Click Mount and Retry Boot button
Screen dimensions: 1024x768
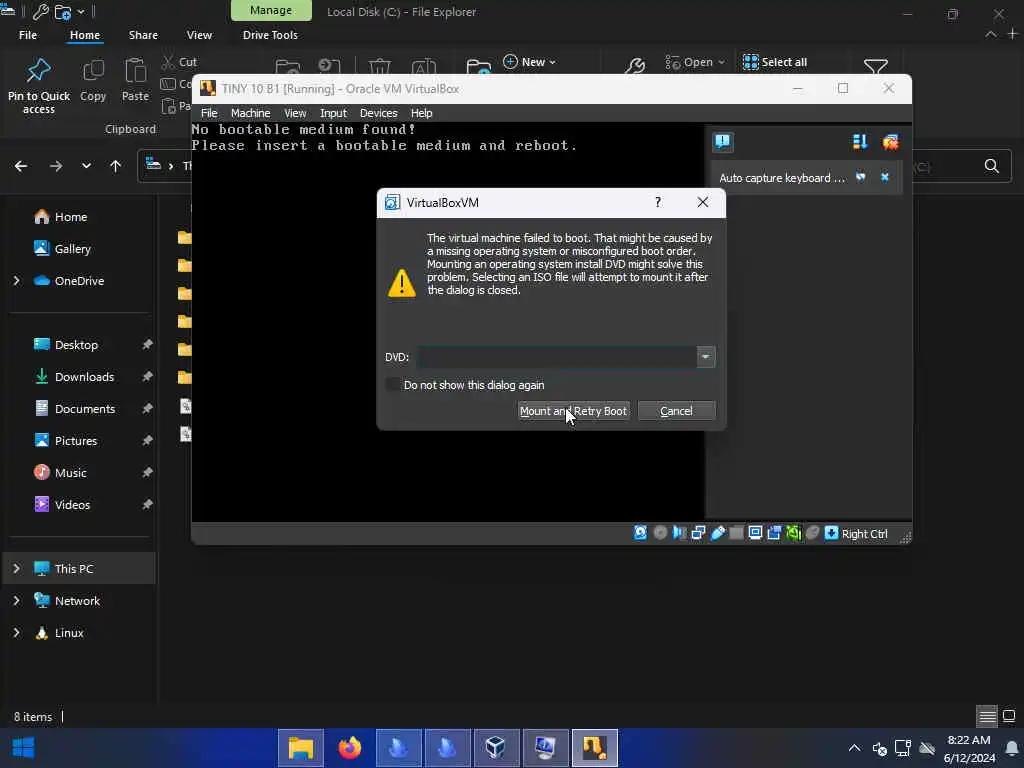point(573,411)
